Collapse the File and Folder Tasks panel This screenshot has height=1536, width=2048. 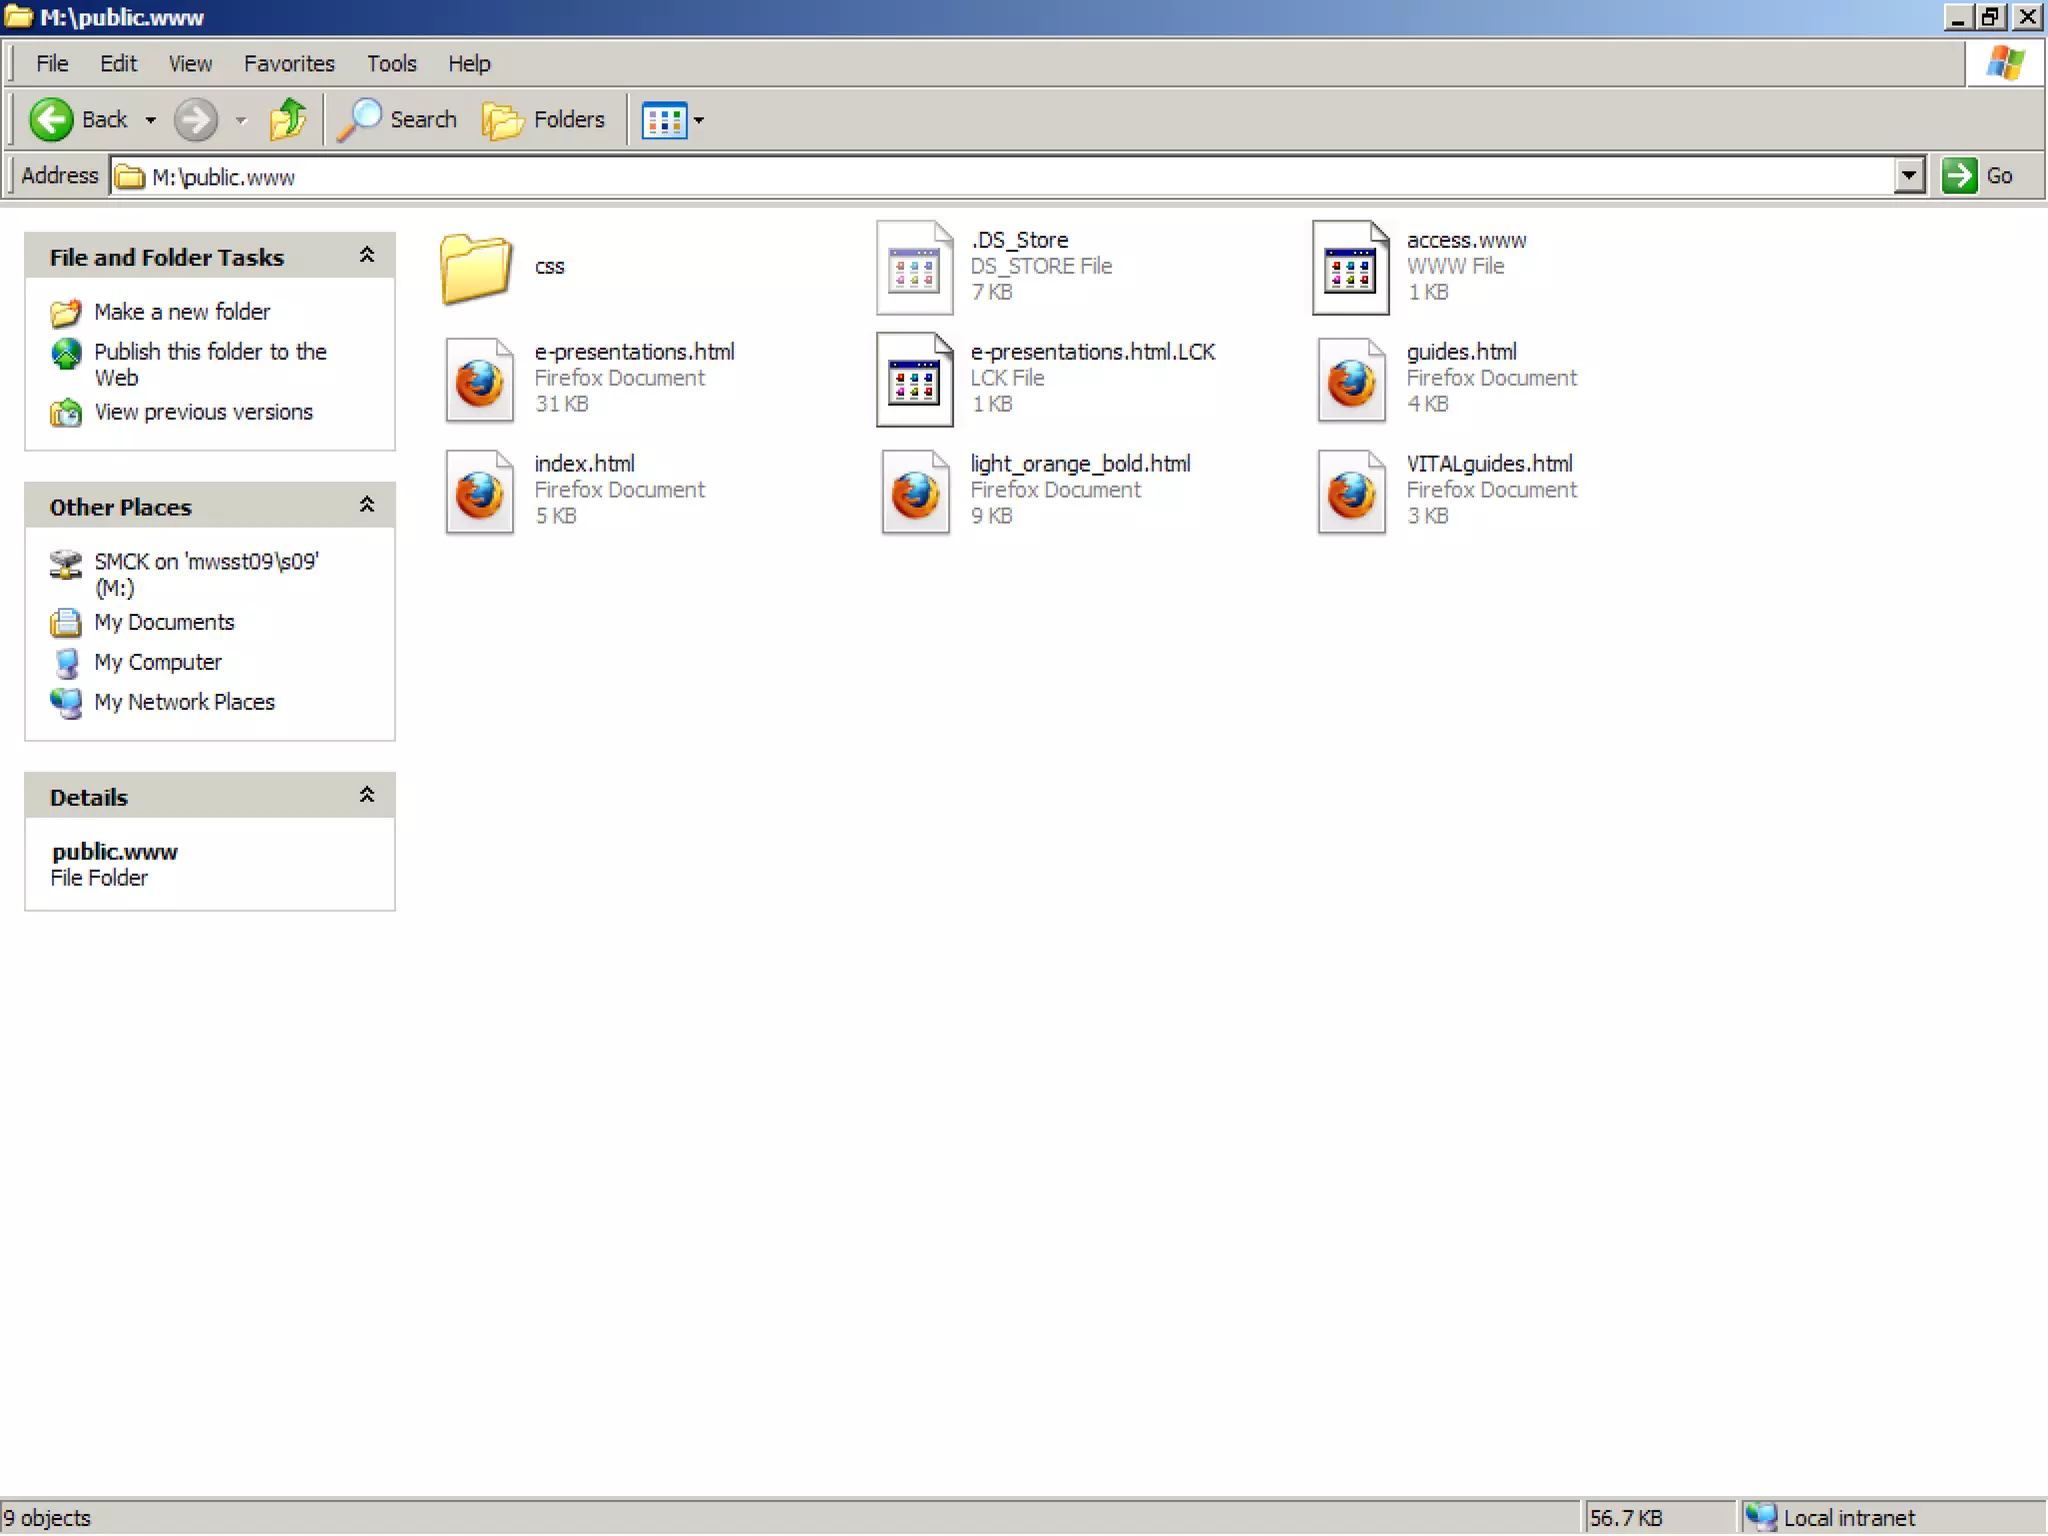(367, 256)
